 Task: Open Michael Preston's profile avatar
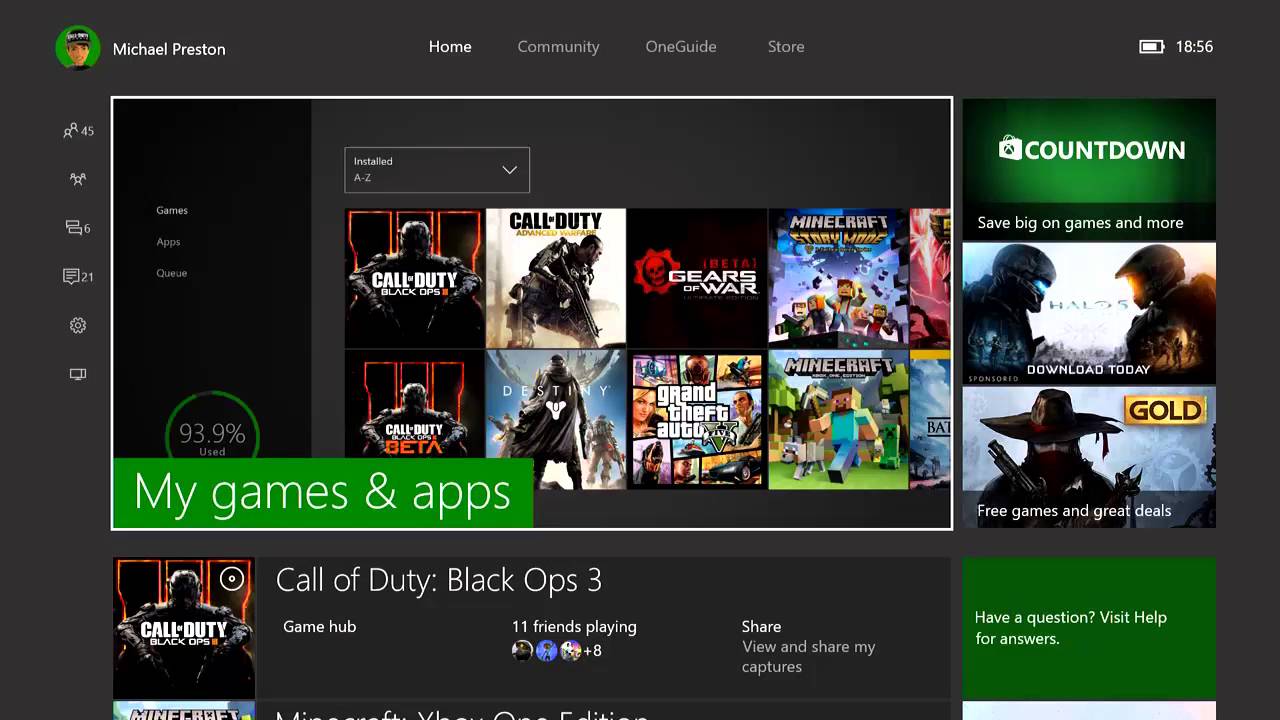pyautogui.click(x=78, y=48)
